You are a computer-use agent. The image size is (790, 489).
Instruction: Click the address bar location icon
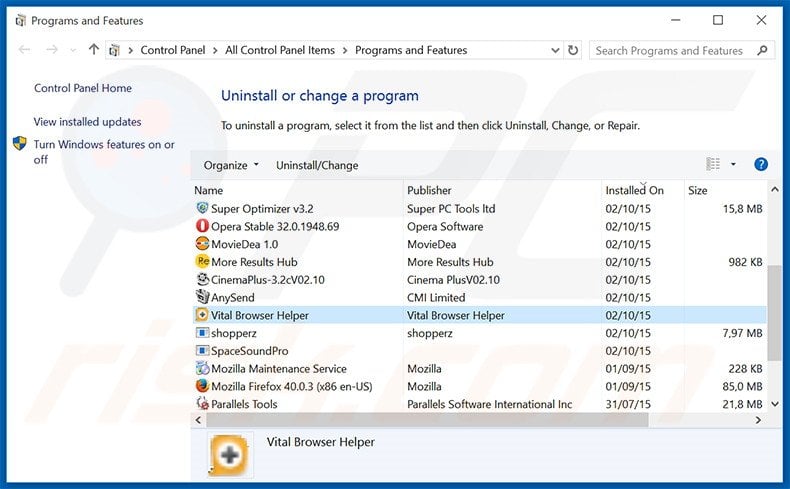[x=115, y=50]
